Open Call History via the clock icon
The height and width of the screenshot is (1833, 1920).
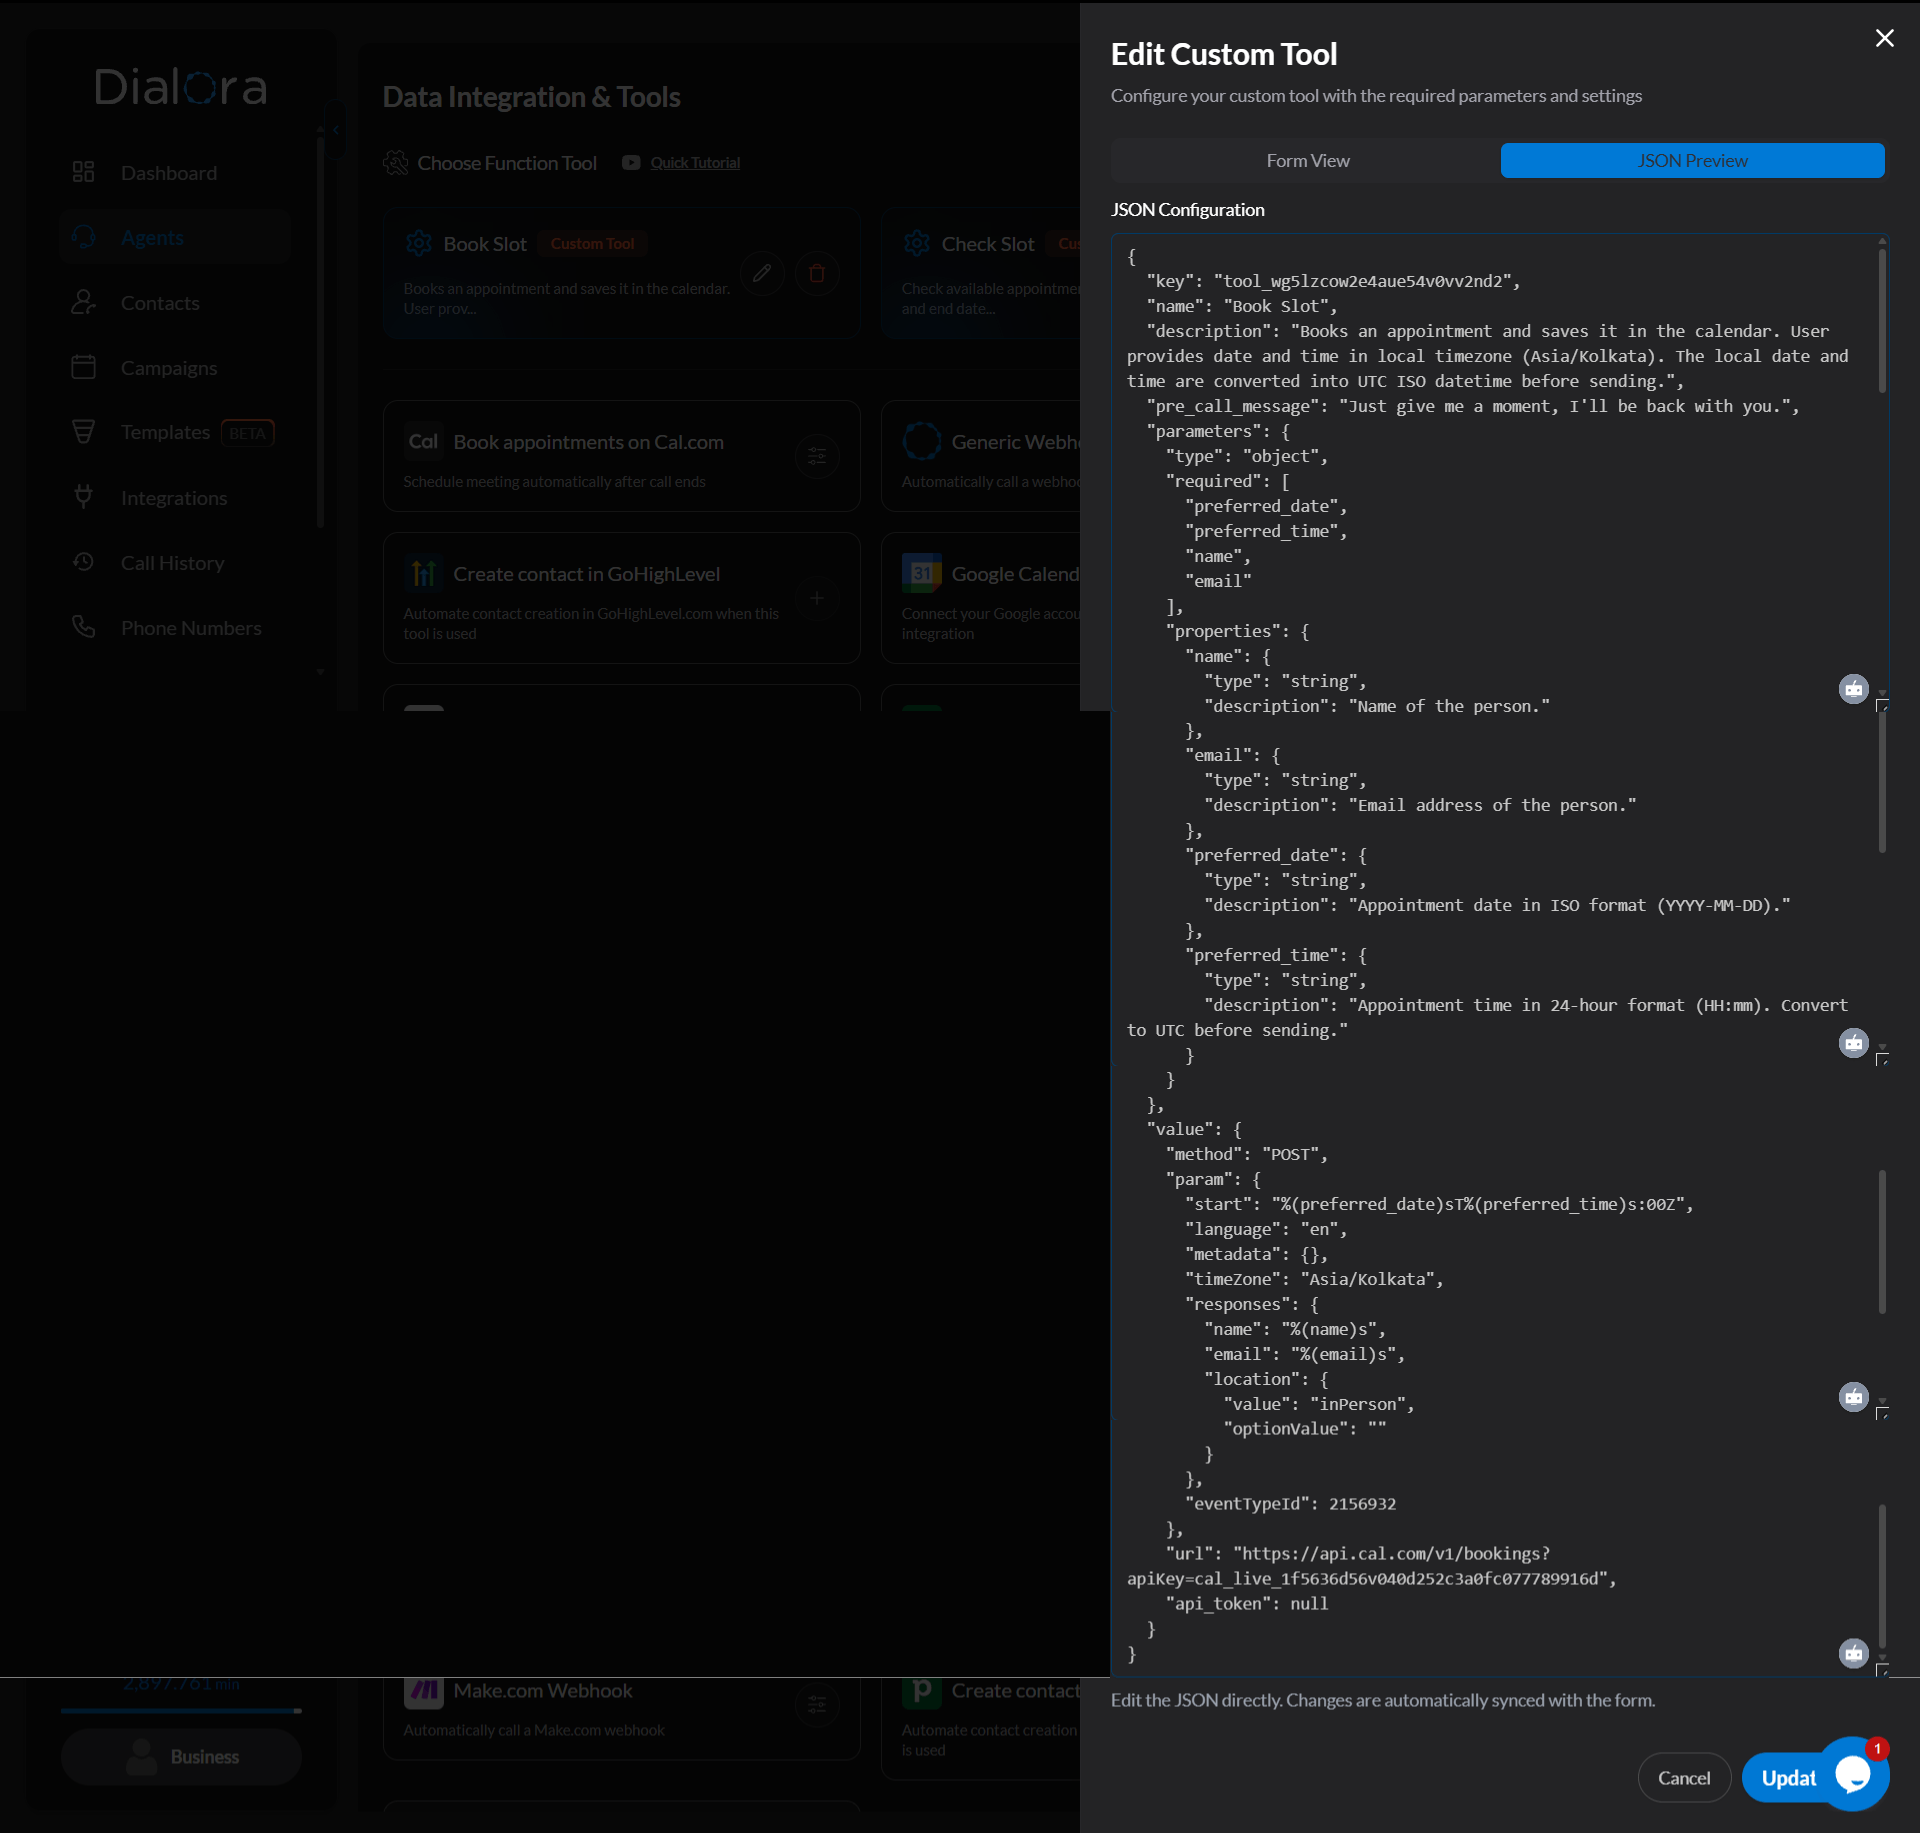(85, 562)
